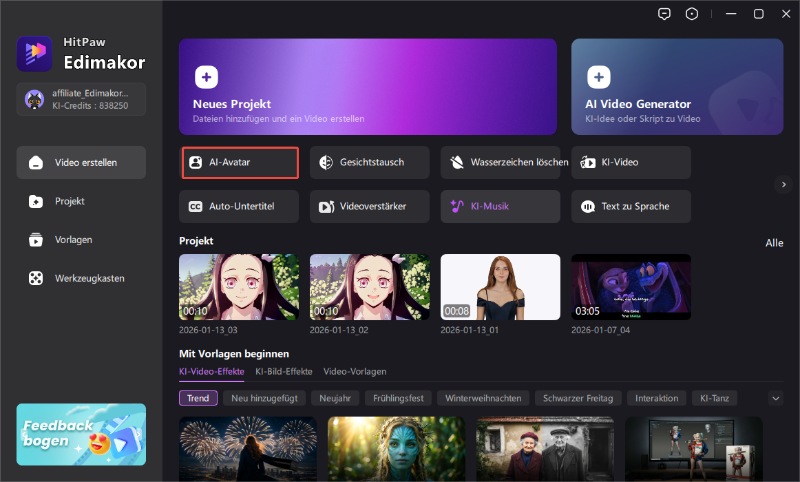Launch the Gesichtstausch face swap tool
Image resolution: width=800 pixels, height=482 pixels.
370,162
